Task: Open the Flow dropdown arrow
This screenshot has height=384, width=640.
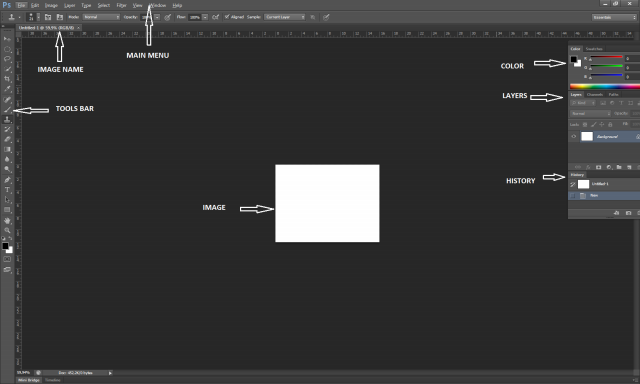Action: (x=205, y=17)
